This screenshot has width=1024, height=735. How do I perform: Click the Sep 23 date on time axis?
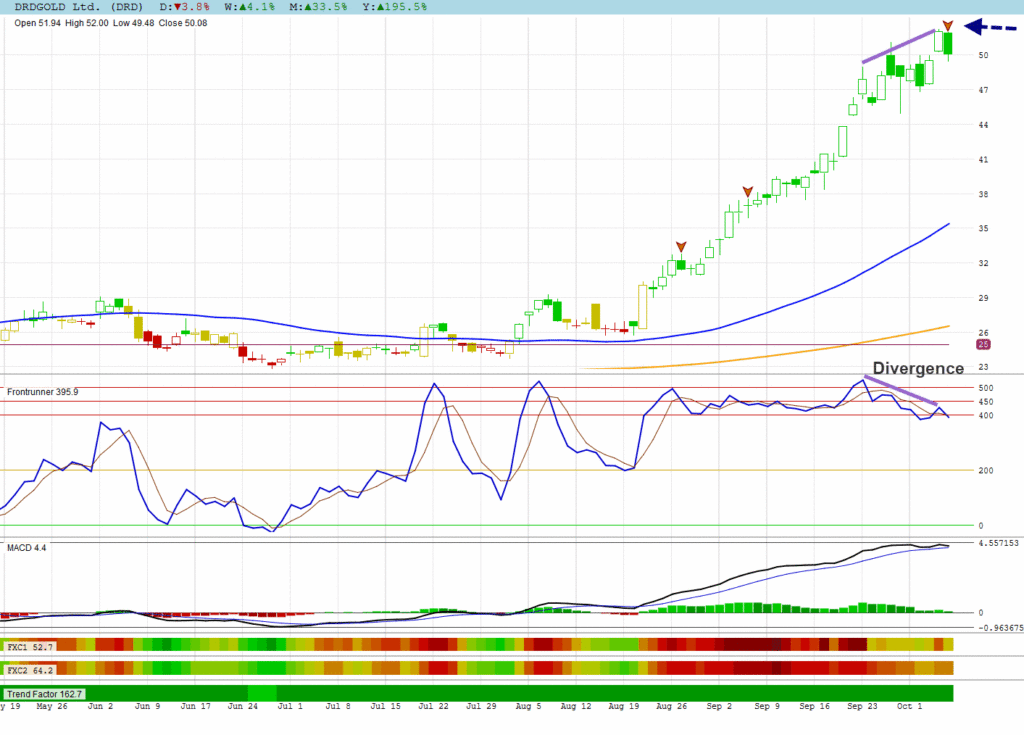861,706
